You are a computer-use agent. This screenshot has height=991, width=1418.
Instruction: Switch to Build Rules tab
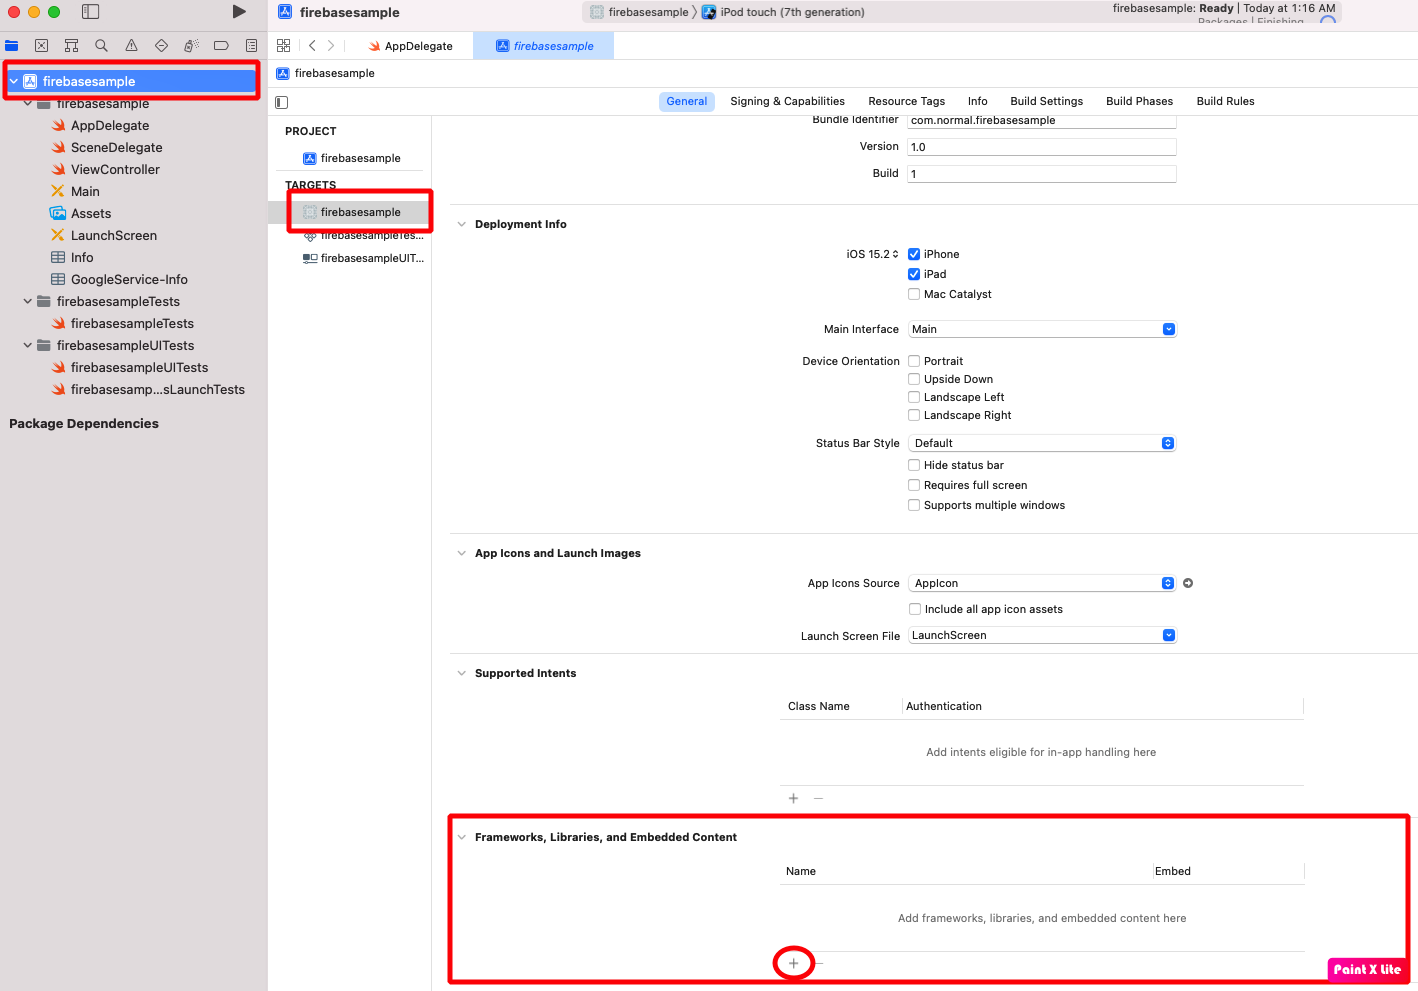pyautogui.click(x=1225, y=101)
